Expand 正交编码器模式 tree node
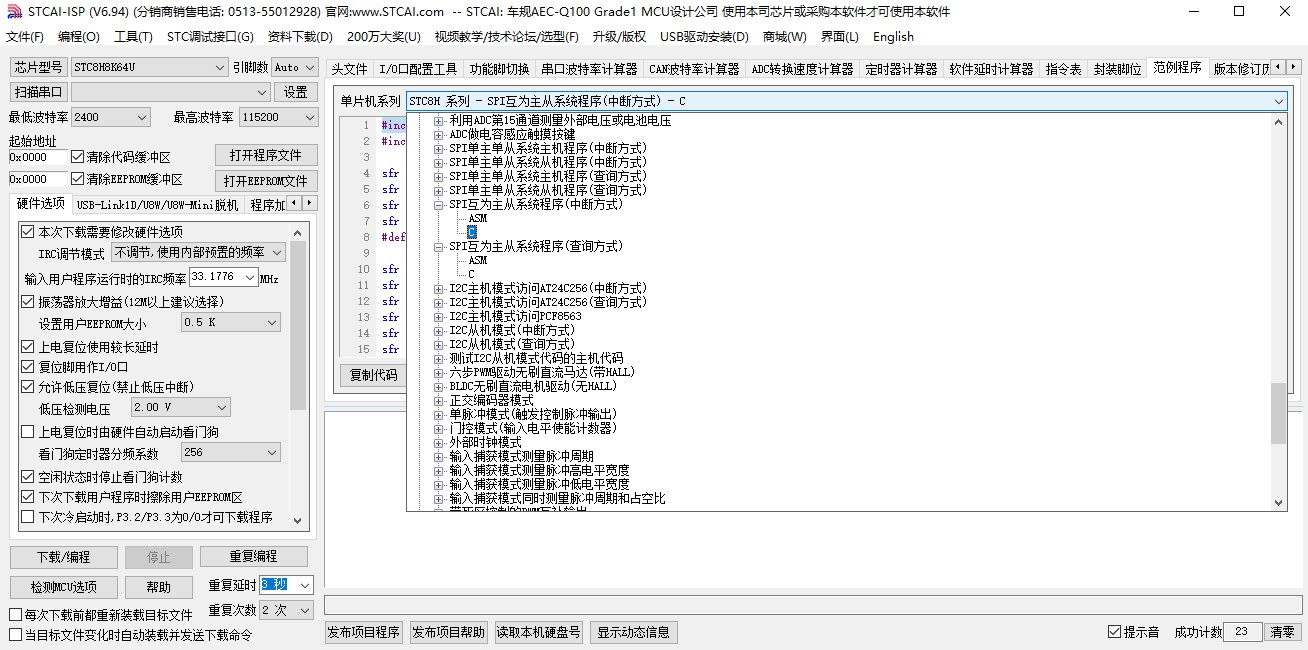This screenshot has width=1308, height=650. point(439,400)
